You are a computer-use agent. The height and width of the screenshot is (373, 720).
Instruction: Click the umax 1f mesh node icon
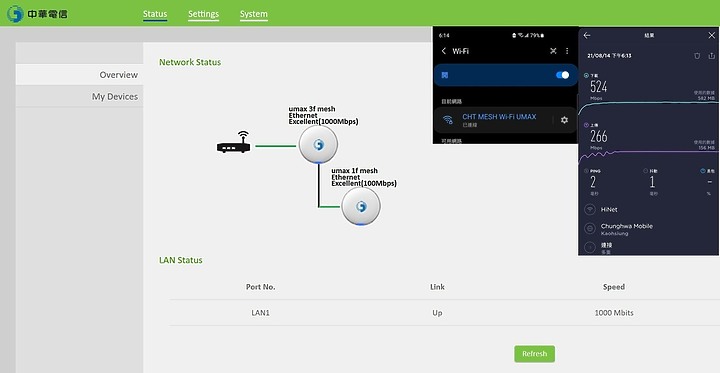click(x=361, y=206)
